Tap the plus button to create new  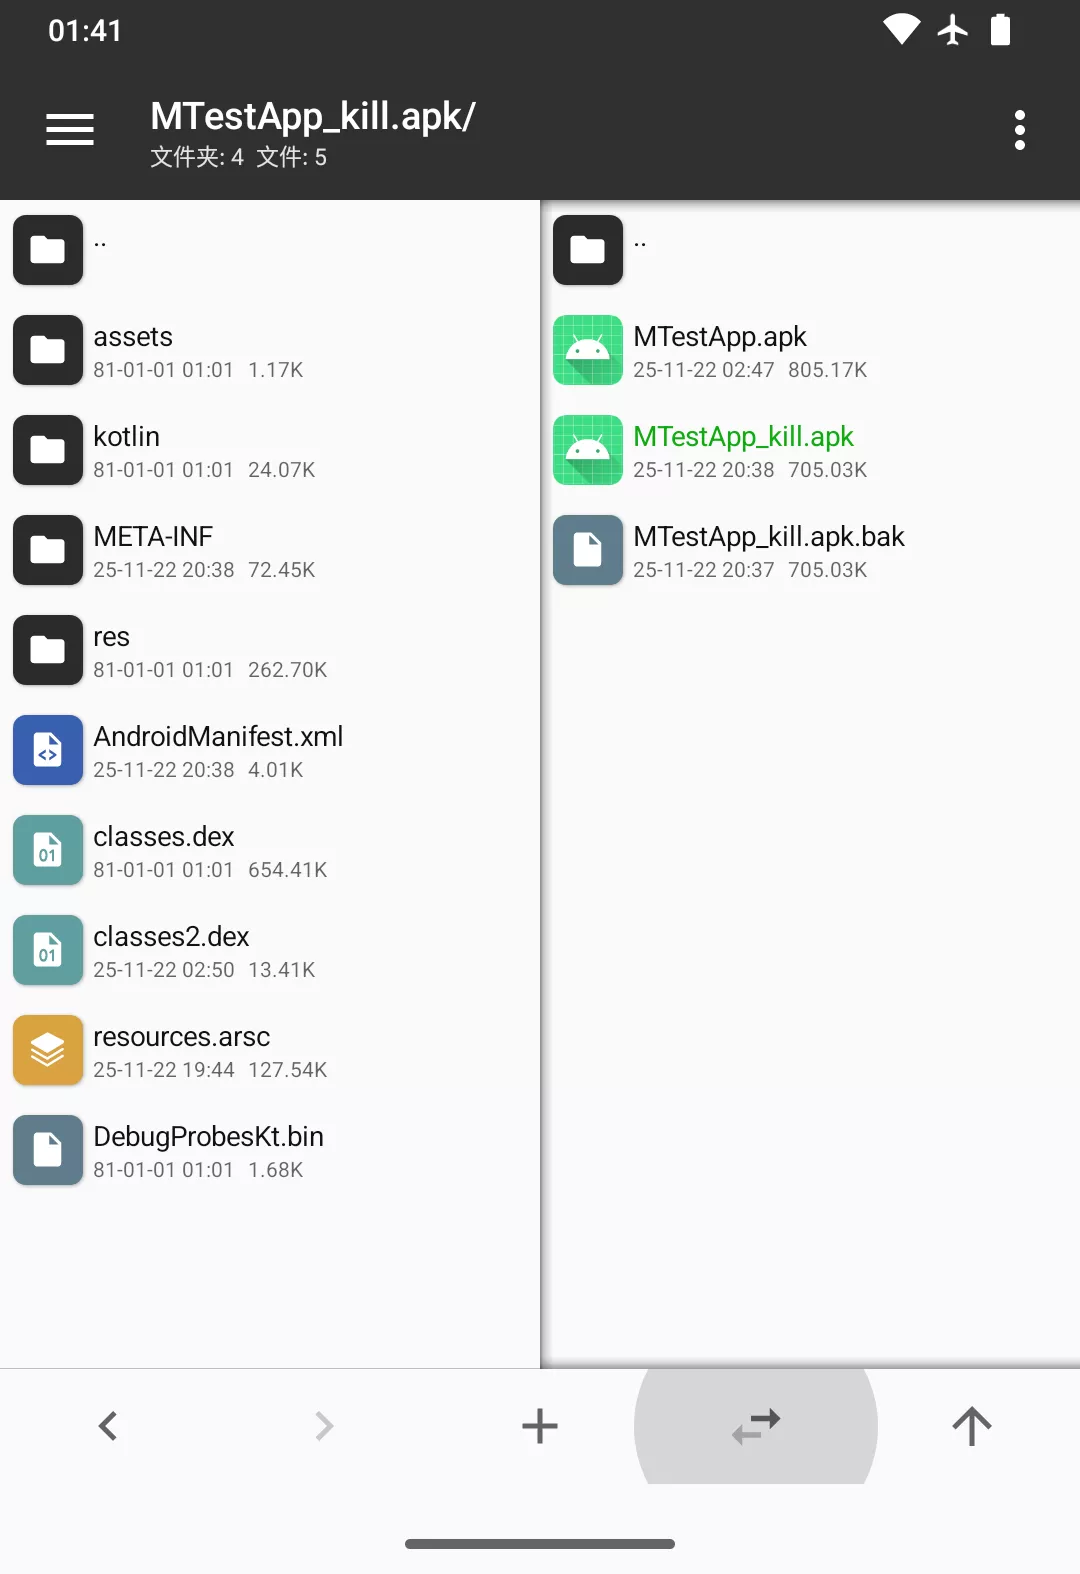pyautogui.click(x=540, y=1426)
